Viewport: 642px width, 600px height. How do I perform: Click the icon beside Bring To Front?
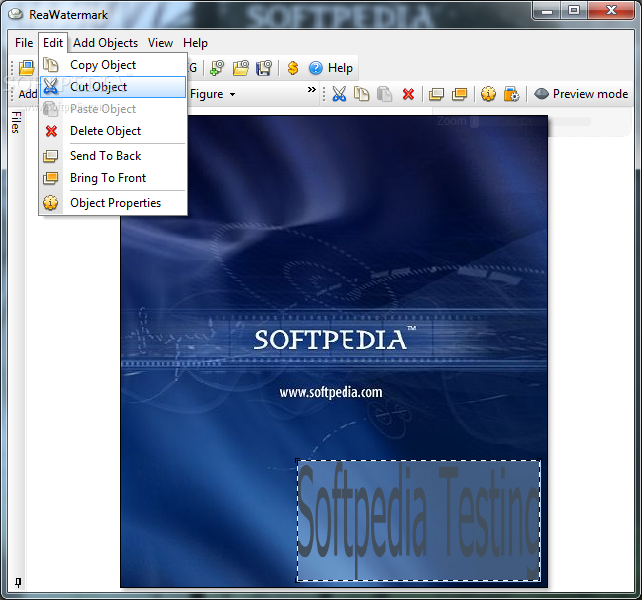[51, 178]
